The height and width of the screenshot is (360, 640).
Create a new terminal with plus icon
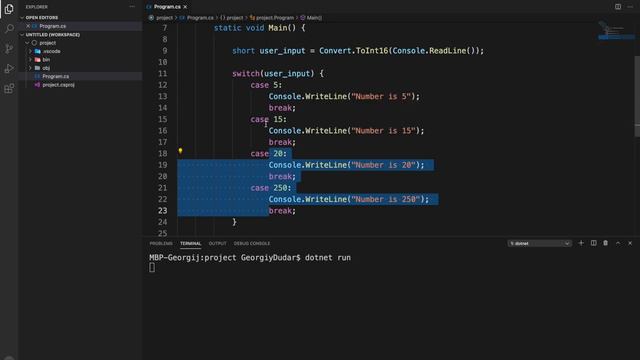(581, 243)
